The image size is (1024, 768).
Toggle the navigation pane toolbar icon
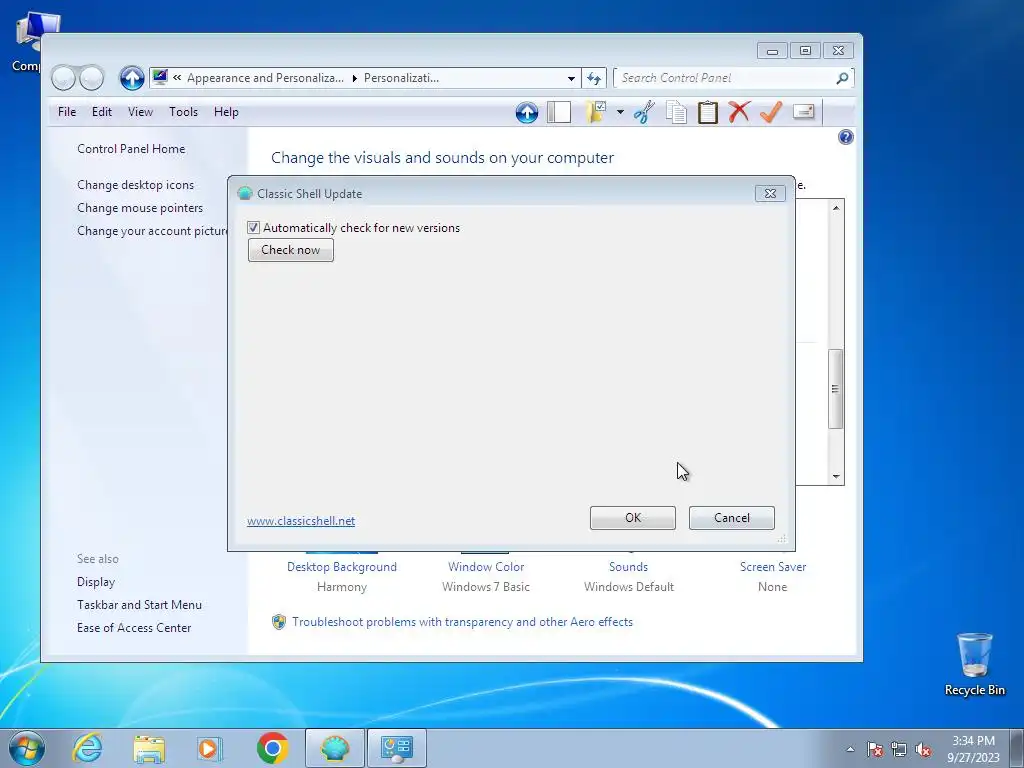click(559, 112)
